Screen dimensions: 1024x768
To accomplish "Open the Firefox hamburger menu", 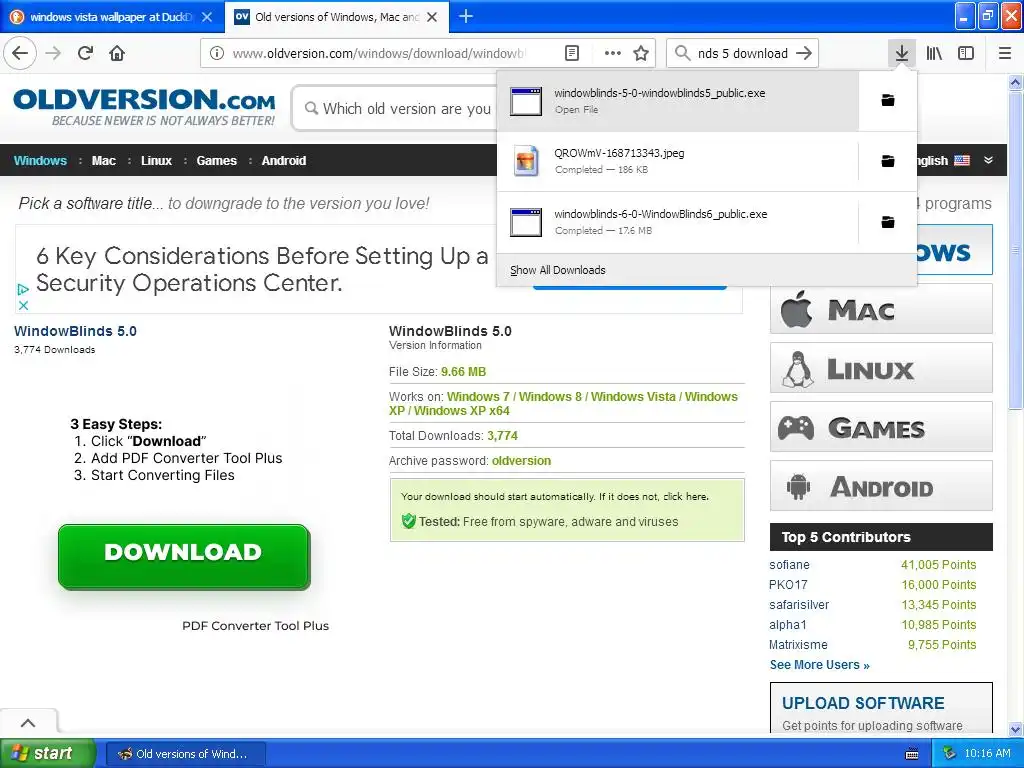I will coord(1005,53).
